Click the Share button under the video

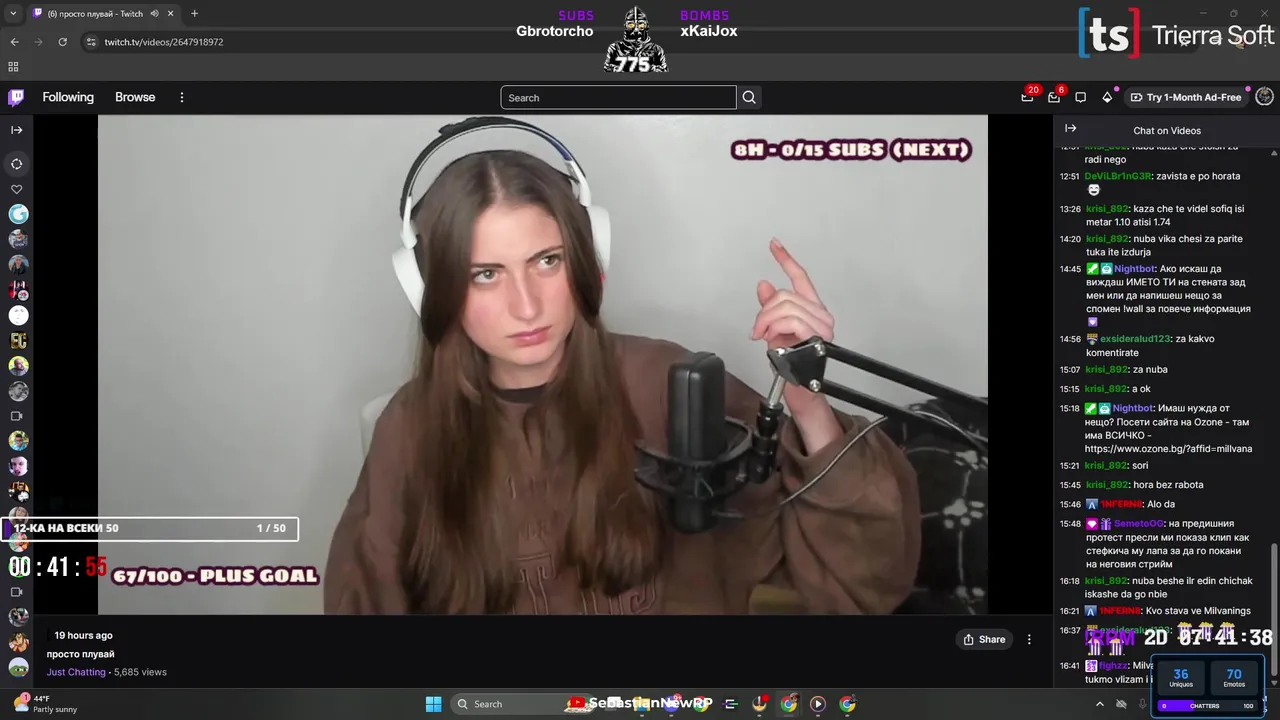[983, 640]
